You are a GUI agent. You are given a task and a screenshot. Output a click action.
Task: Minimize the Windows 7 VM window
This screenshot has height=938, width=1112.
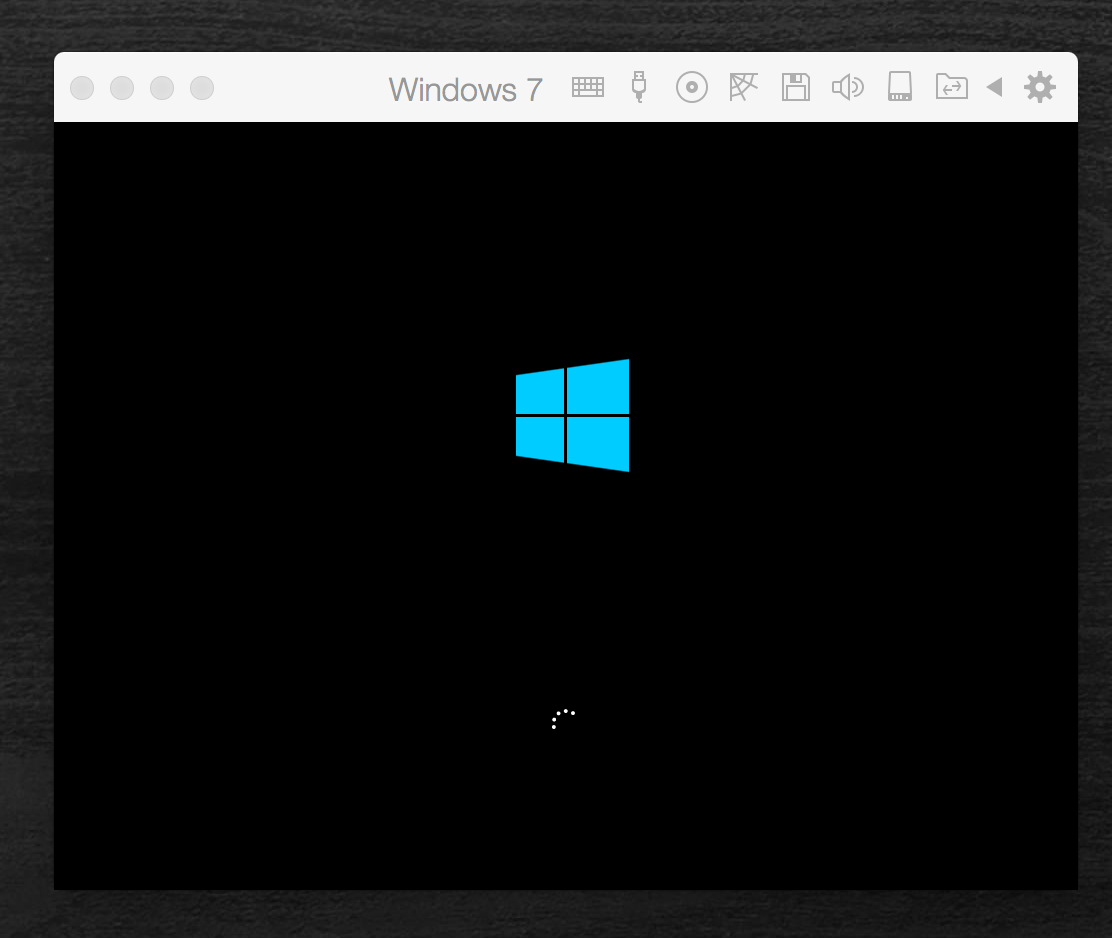tap(122, 88)
